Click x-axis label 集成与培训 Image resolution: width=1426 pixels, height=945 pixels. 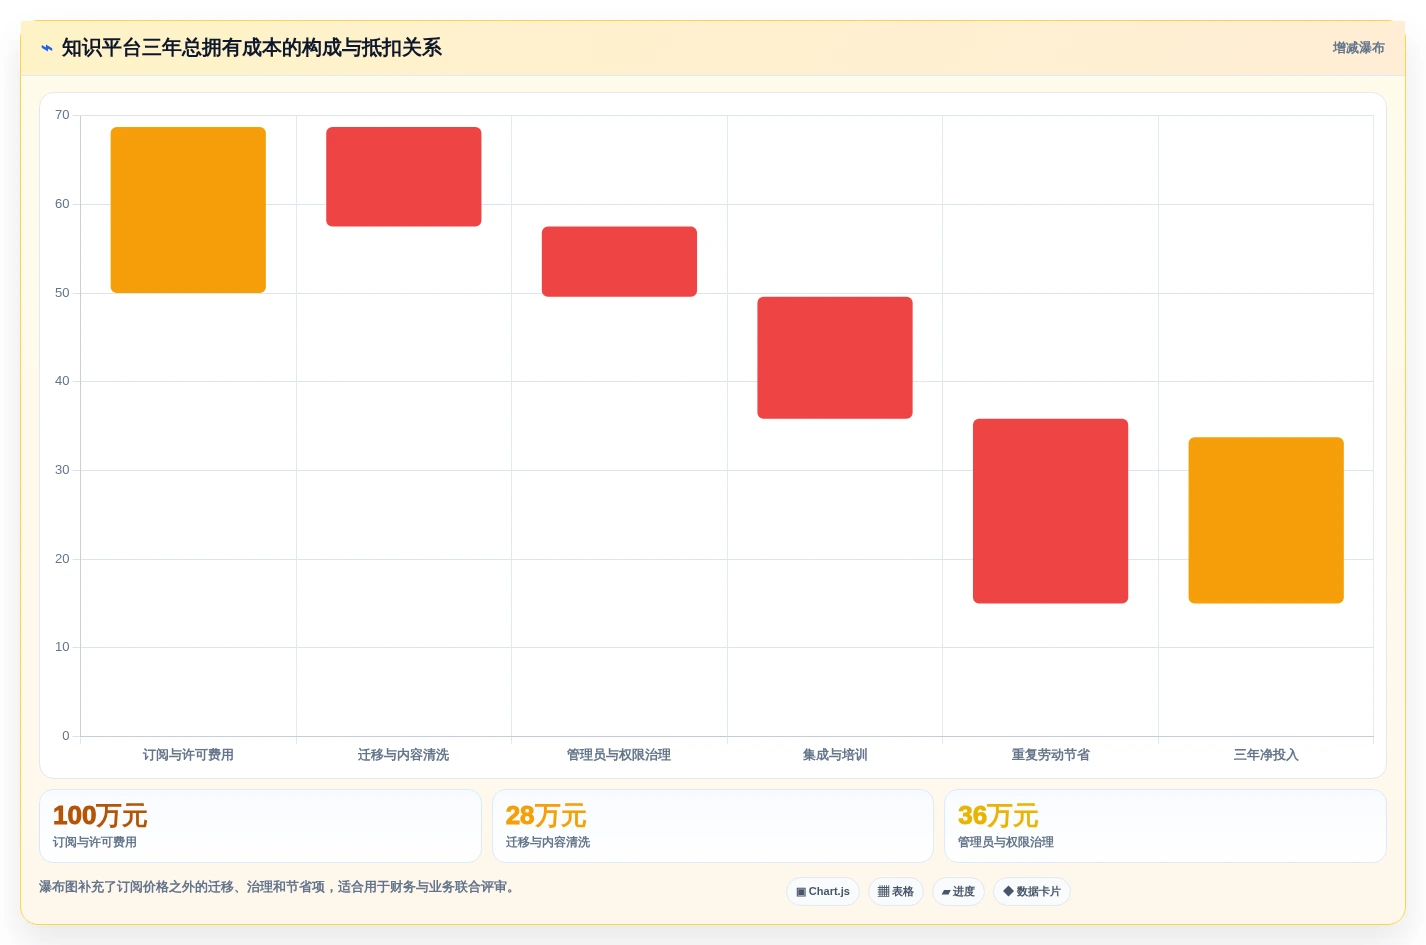pyautogui.click(x=835, y=755)
